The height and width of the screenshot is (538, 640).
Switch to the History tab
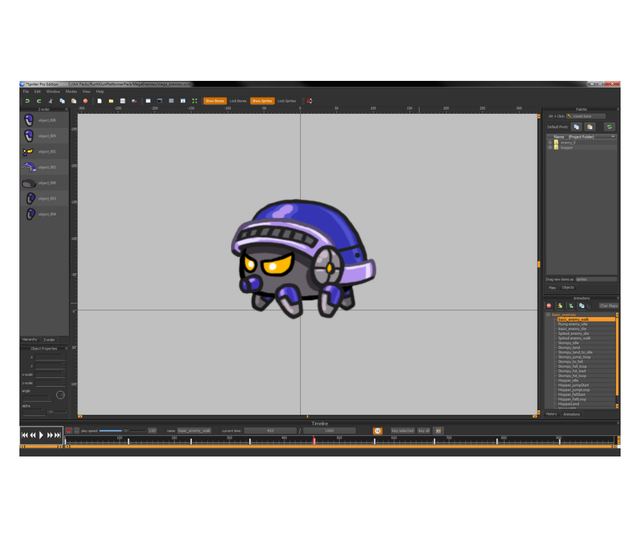pyautogui.click(x=551, y=414)
